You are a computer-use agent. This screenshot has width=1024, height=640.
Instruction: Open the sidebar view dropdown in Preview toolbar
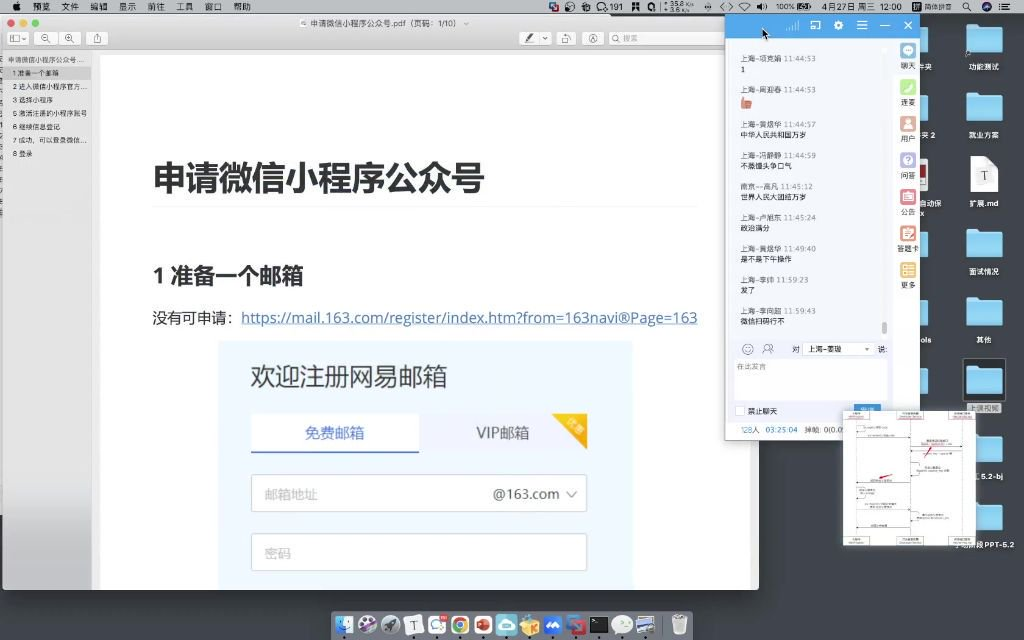coord(18,39)
